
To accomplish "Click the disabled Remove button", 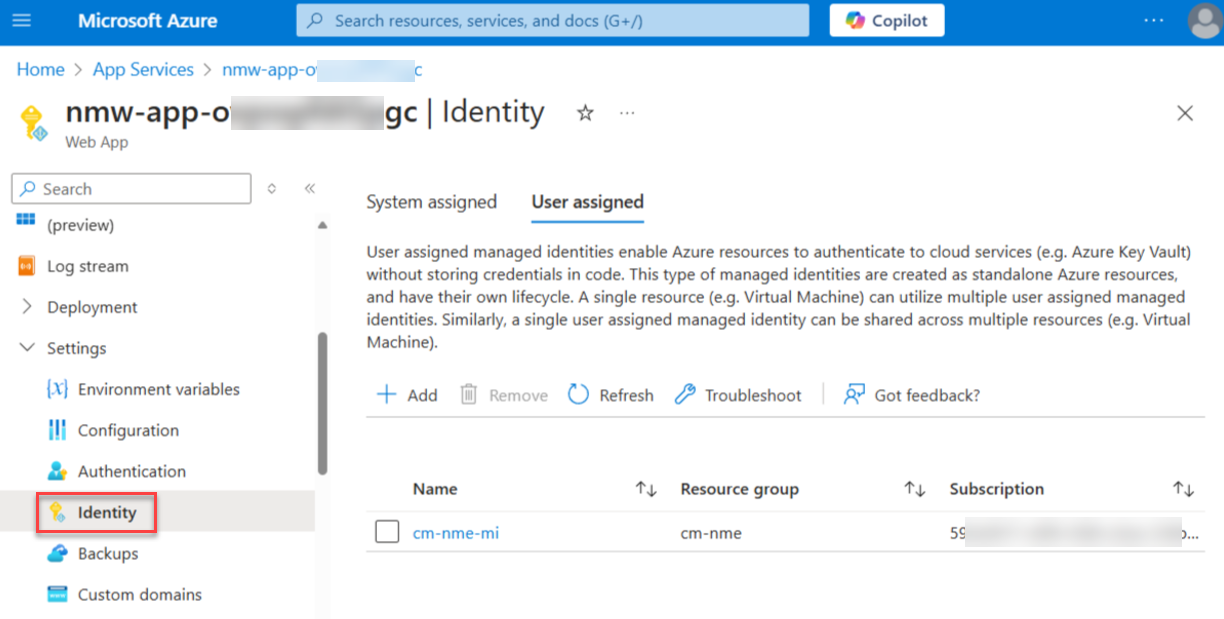I will (503, 395).
